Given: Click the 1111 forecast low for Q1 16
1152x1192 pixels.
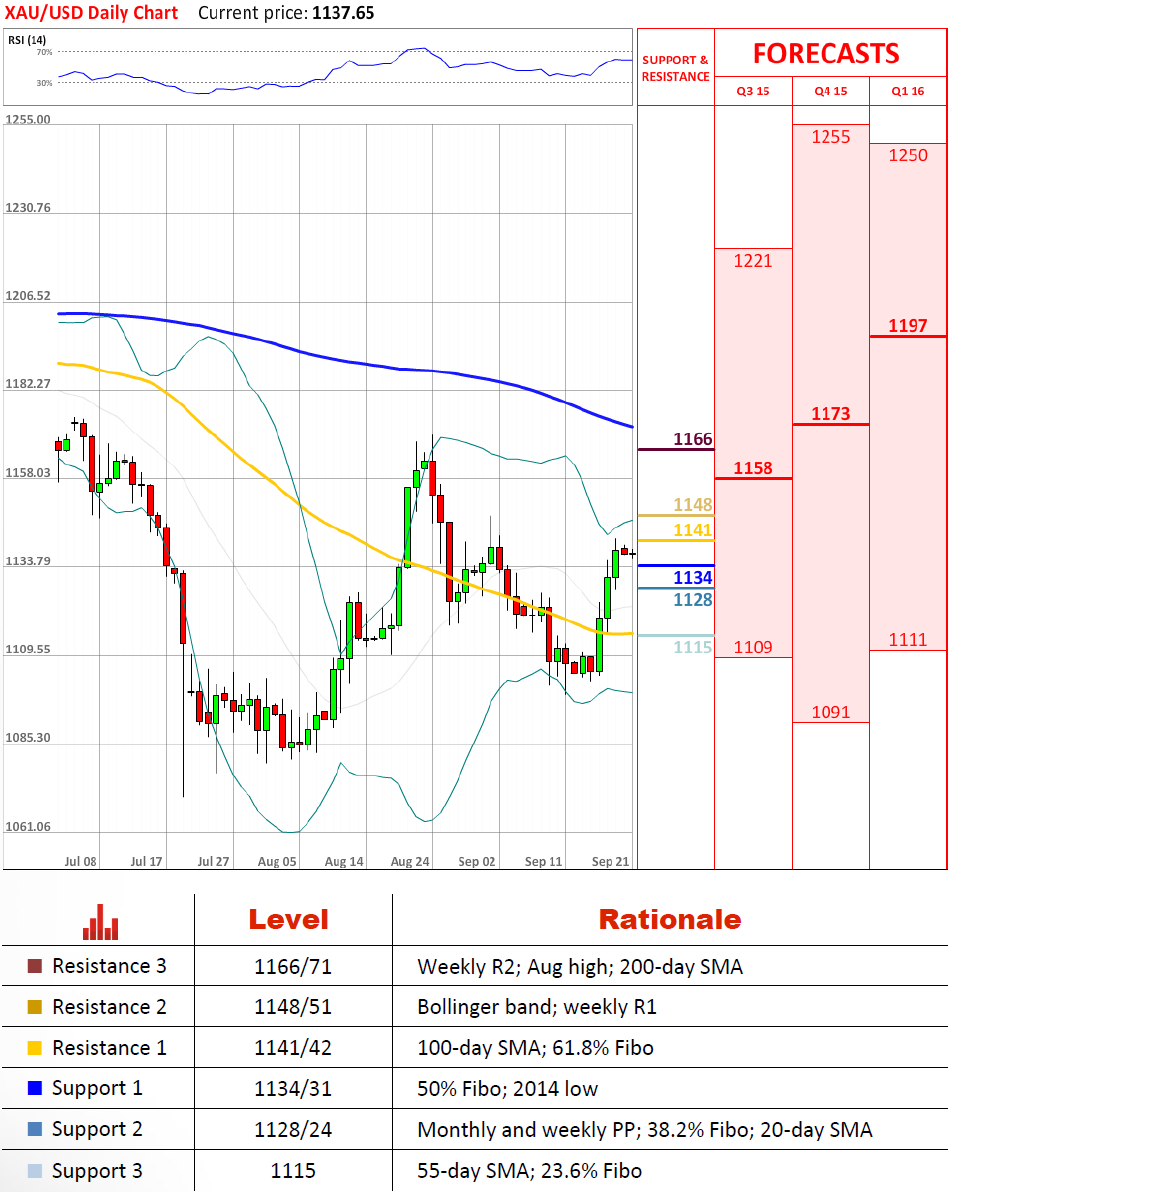Looking at the screenshot, I should tap(908, 639).
